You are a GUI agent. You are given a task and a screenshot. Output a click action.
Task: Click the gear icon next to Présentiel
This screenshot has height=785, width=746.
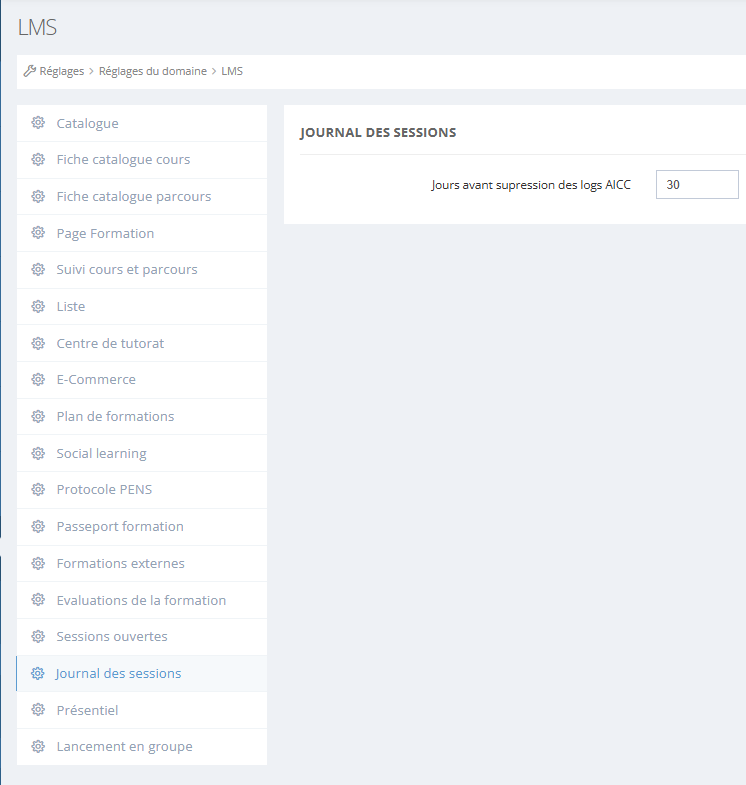tap(38, 710)
